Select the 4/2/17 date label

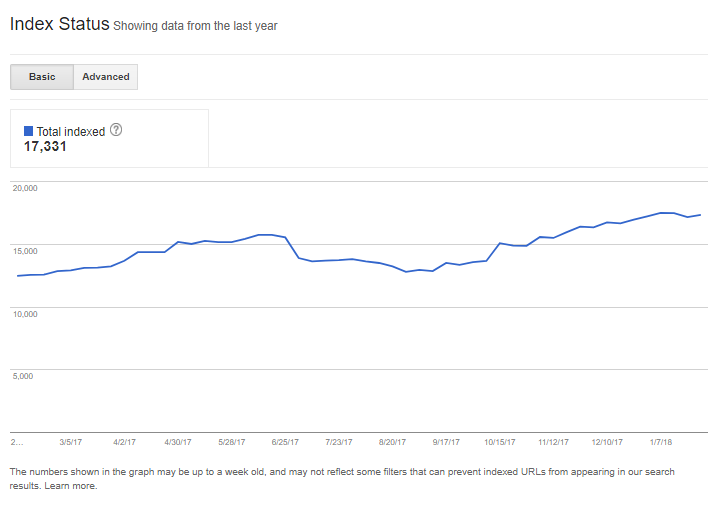(x=124, y=442)
